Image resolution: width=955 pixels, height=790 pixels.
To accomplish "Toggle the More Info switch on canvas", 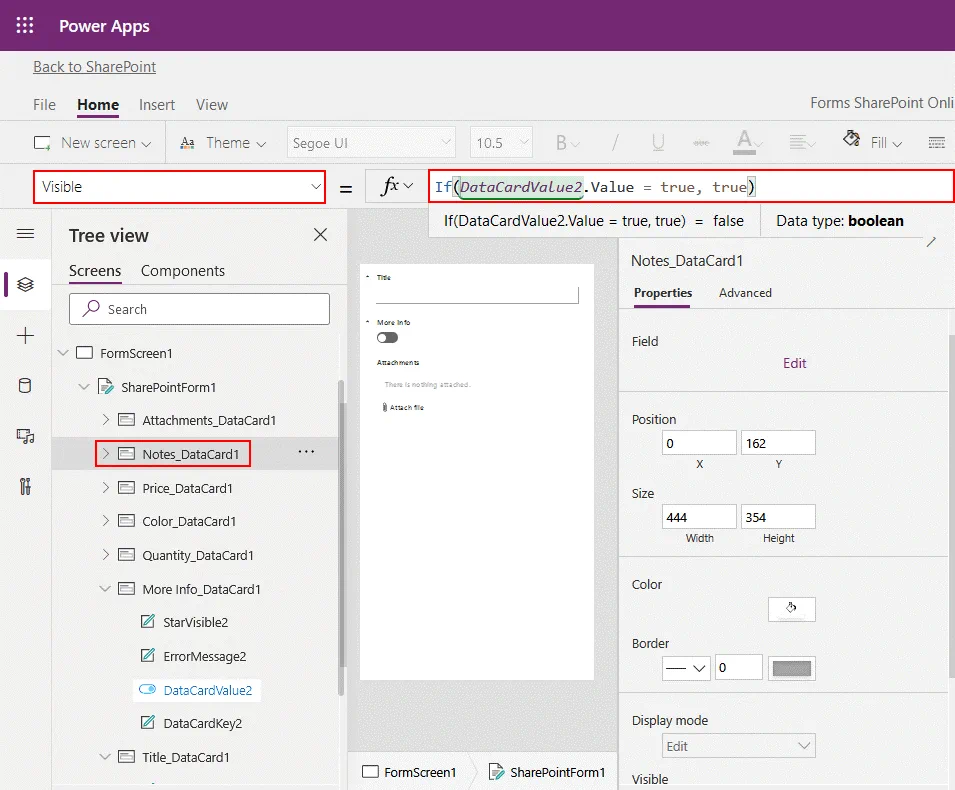I will click(387, 338).
